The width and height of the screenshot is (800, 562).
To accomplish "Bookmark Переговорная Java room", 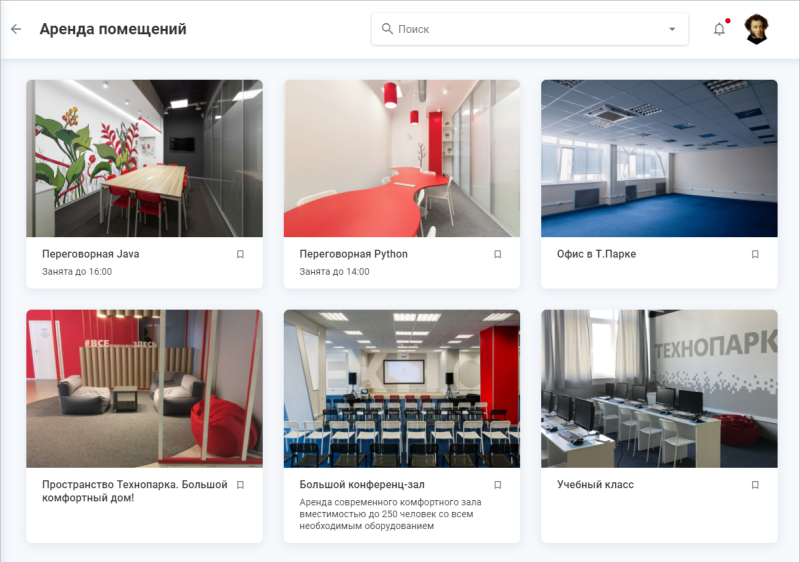I will pos(240,254).
